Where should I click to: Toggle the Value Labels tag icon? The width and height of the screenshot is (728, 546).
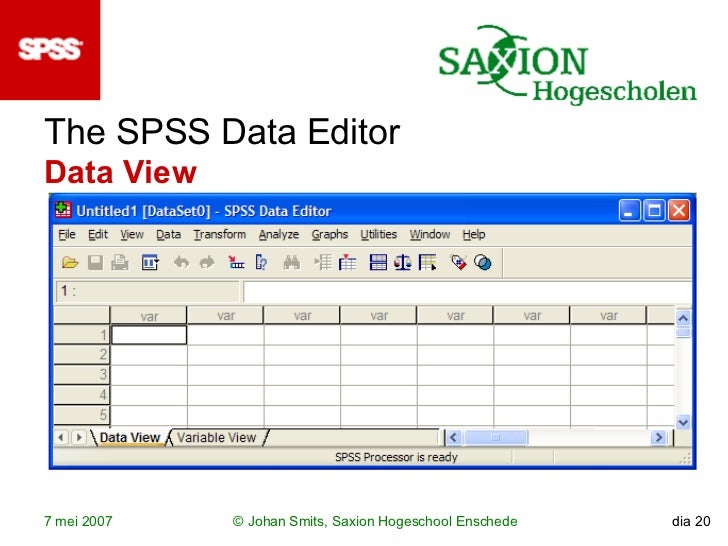tap(459, 263)
